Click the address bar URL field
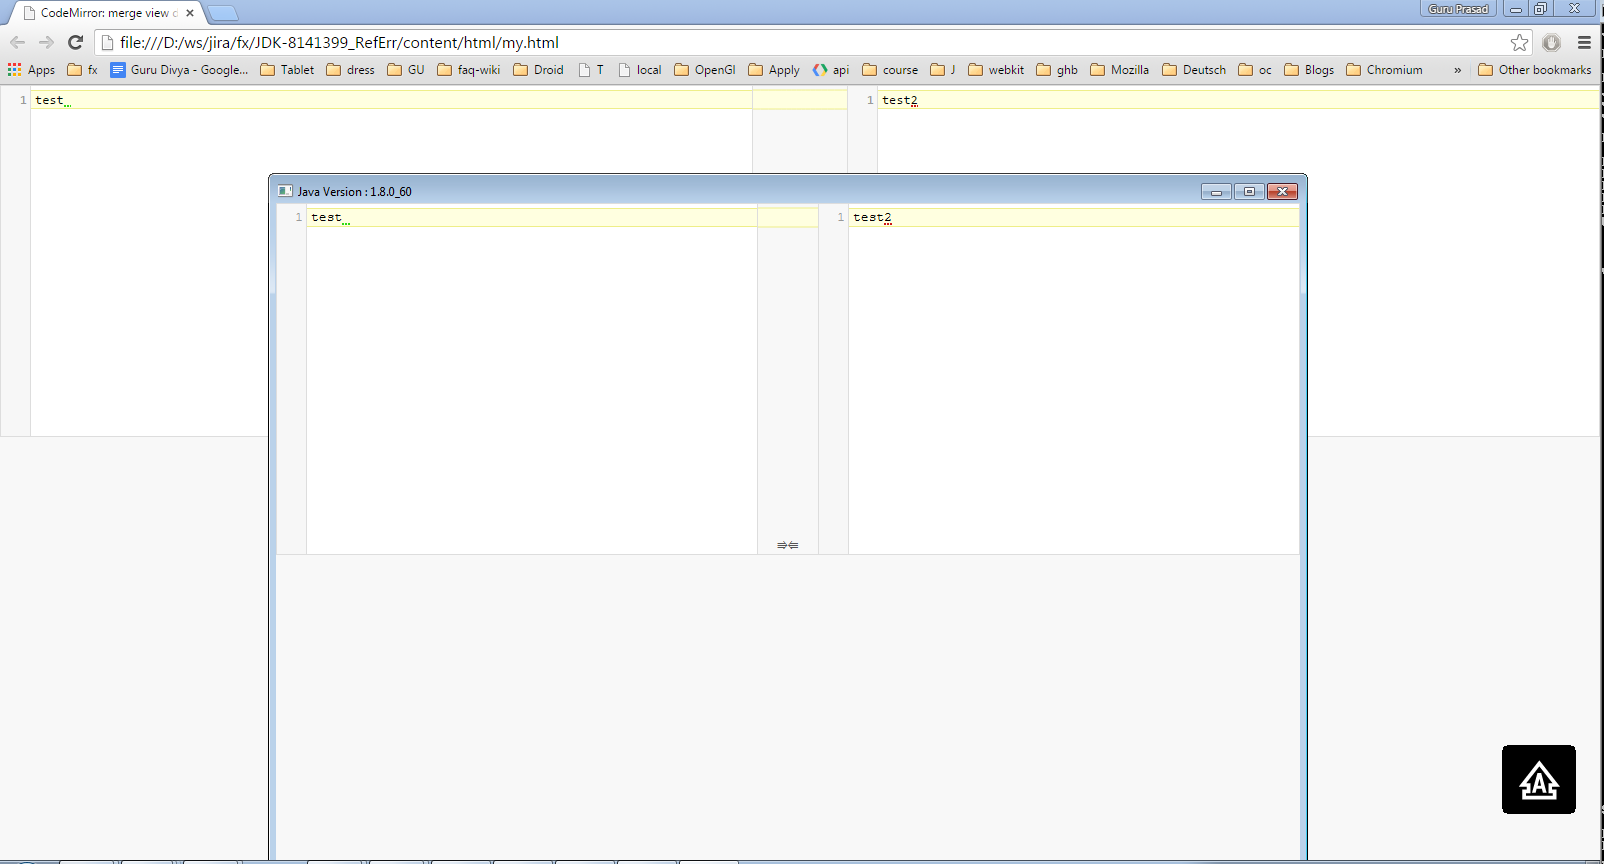Image resolution: width=1604 pixels, height=864 pixels. tap(800, 42)
